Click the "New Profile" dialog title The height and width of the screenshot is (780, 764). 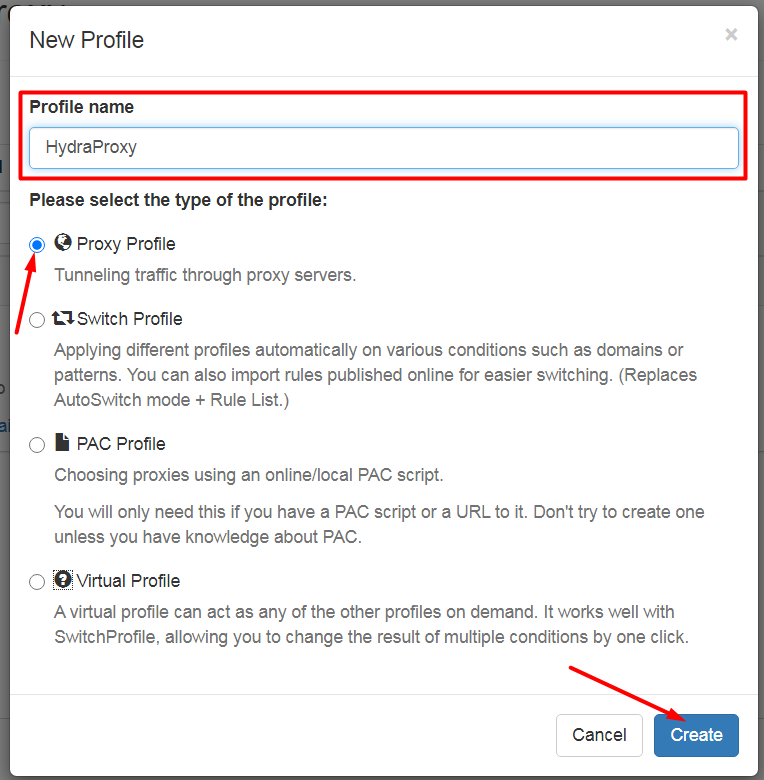[87, 40]
